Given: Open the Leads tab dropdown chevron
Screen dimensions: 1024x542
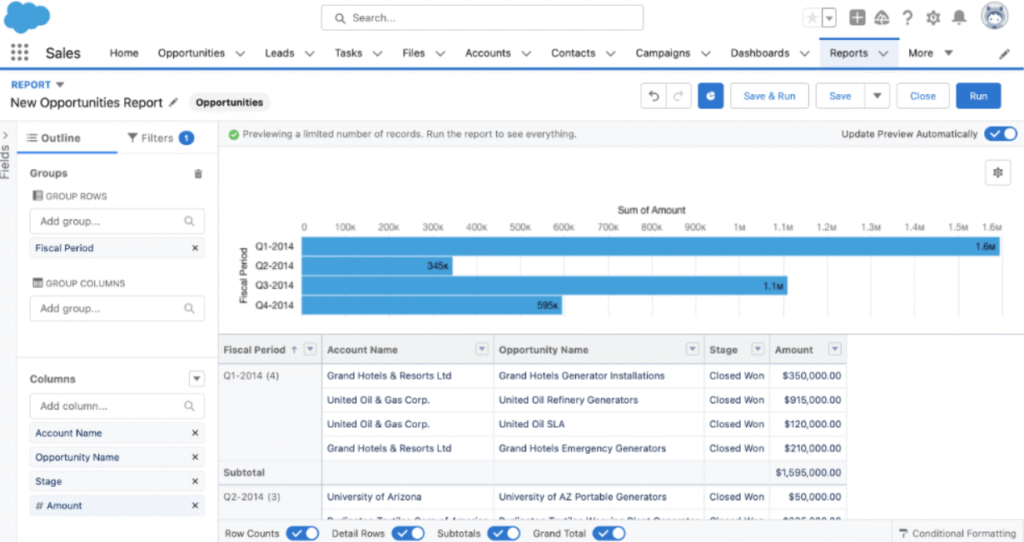Looking at the screenshot, I should 310,54.
